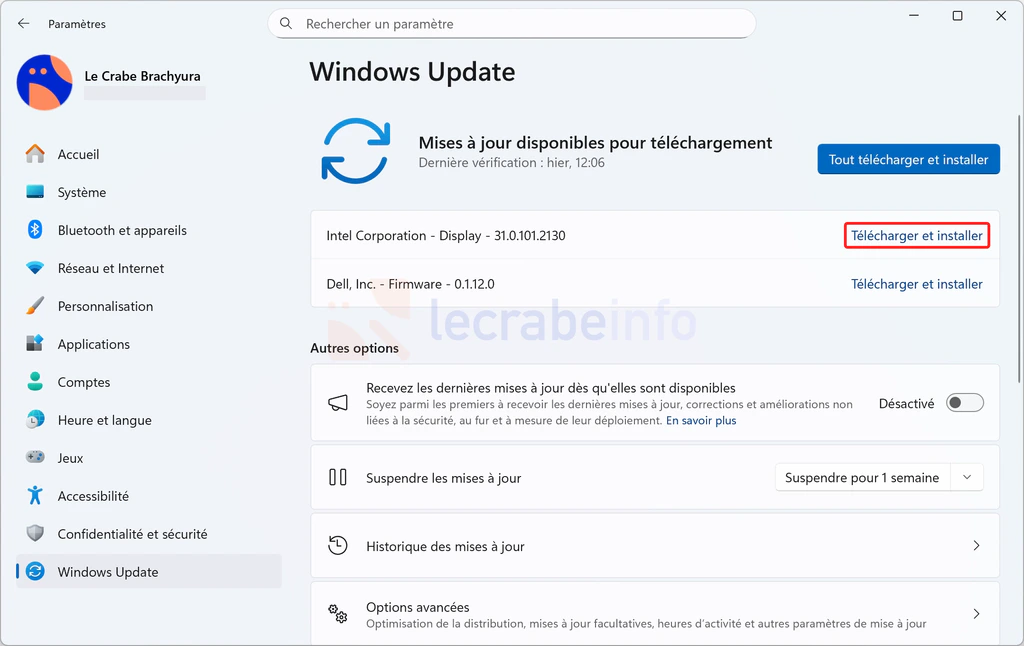
Task: Expand the Suspendre pour 1 semaine dropdown arrow
Action: tap(967, 478)
